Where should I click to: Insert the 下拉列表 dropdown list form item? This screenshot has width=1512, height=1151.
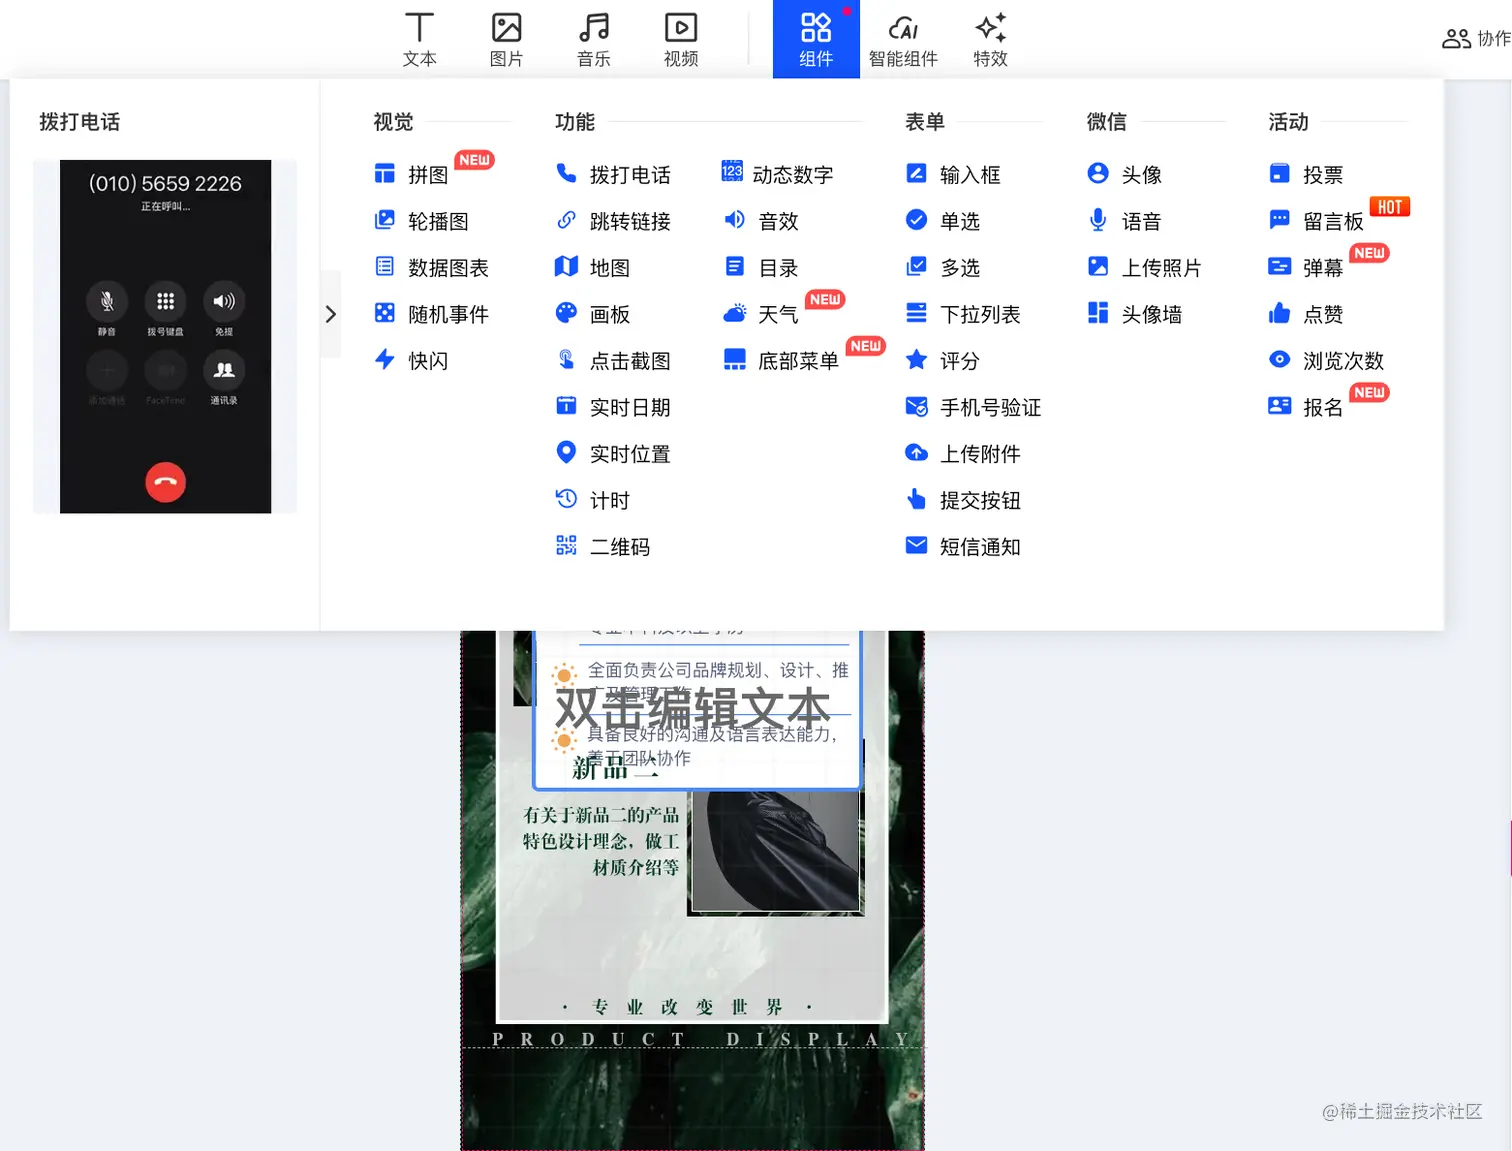[962, 314]
